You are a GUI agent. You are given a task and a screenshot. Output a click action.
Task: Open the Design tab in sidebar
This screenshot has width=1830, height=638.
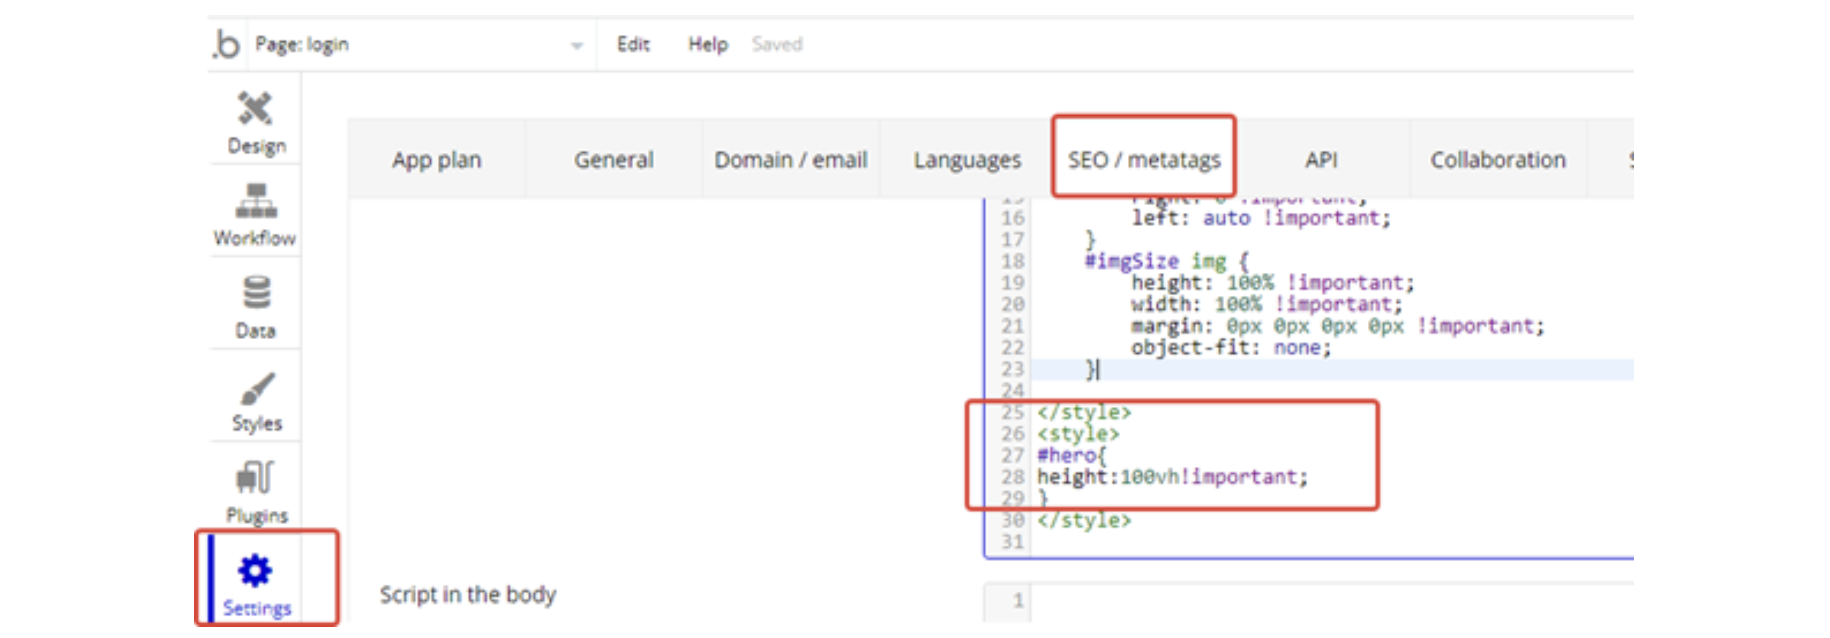click(256, 122)
